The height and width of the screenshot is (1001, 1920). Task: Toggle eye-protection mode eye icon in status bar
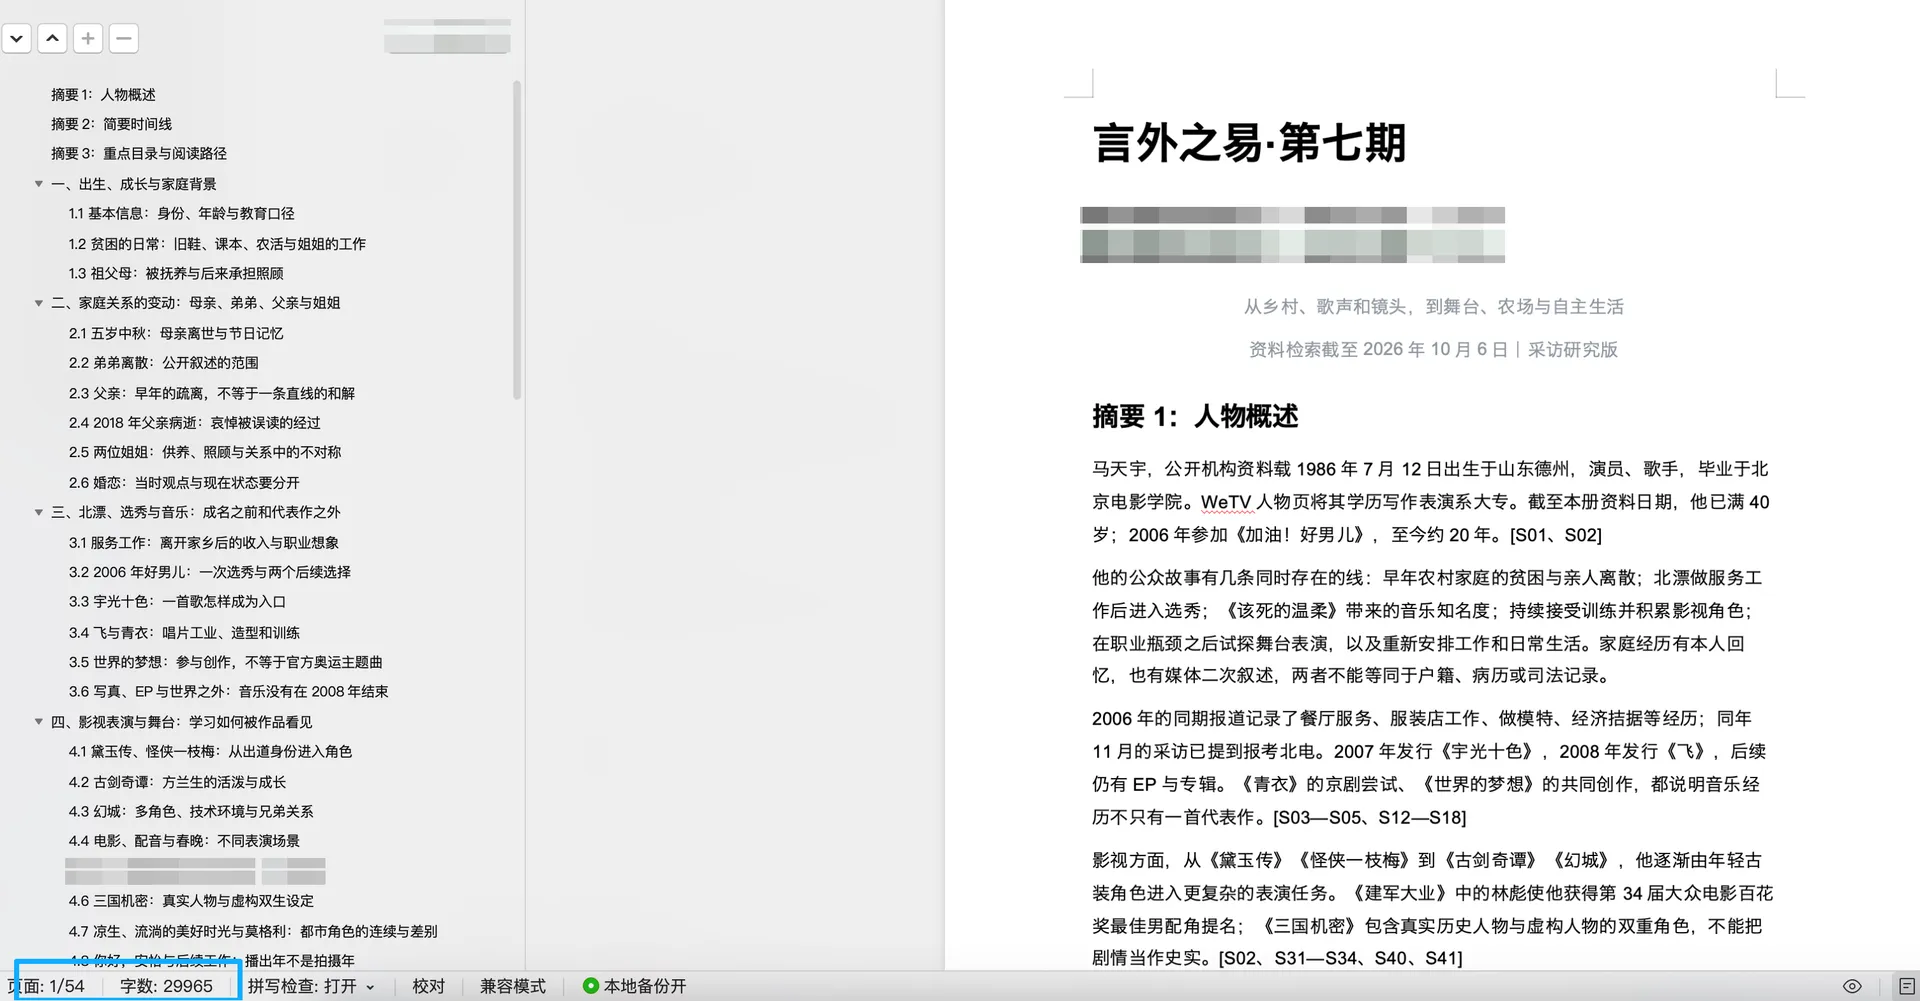pyautogui.click(x=1852, y=986)
